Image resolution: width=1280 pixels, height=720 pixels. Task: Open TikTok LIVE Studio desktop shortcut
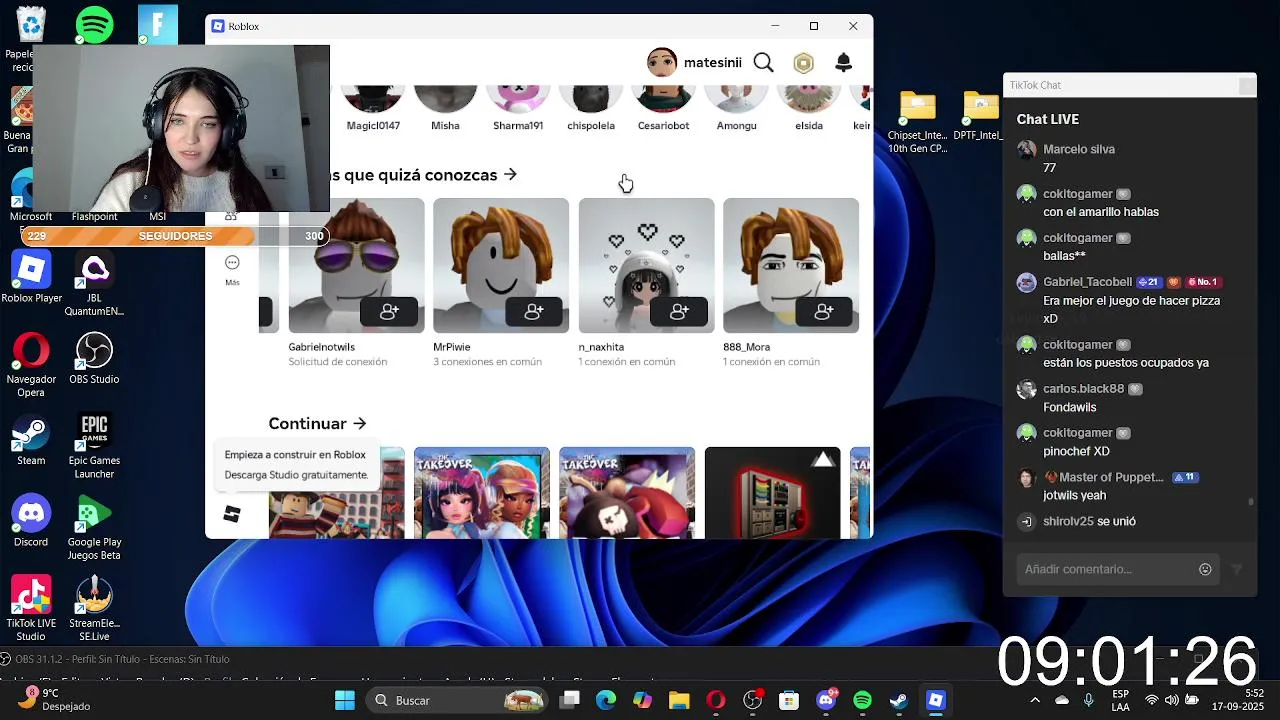(31, 608)
